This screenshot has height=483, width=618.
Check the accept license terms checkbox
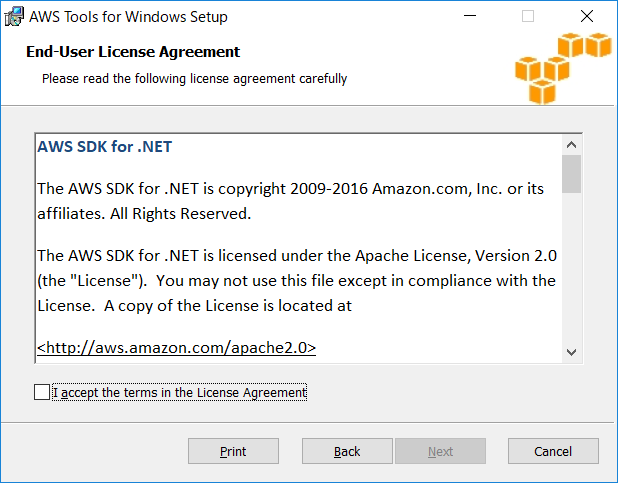(x=42, y=392)
